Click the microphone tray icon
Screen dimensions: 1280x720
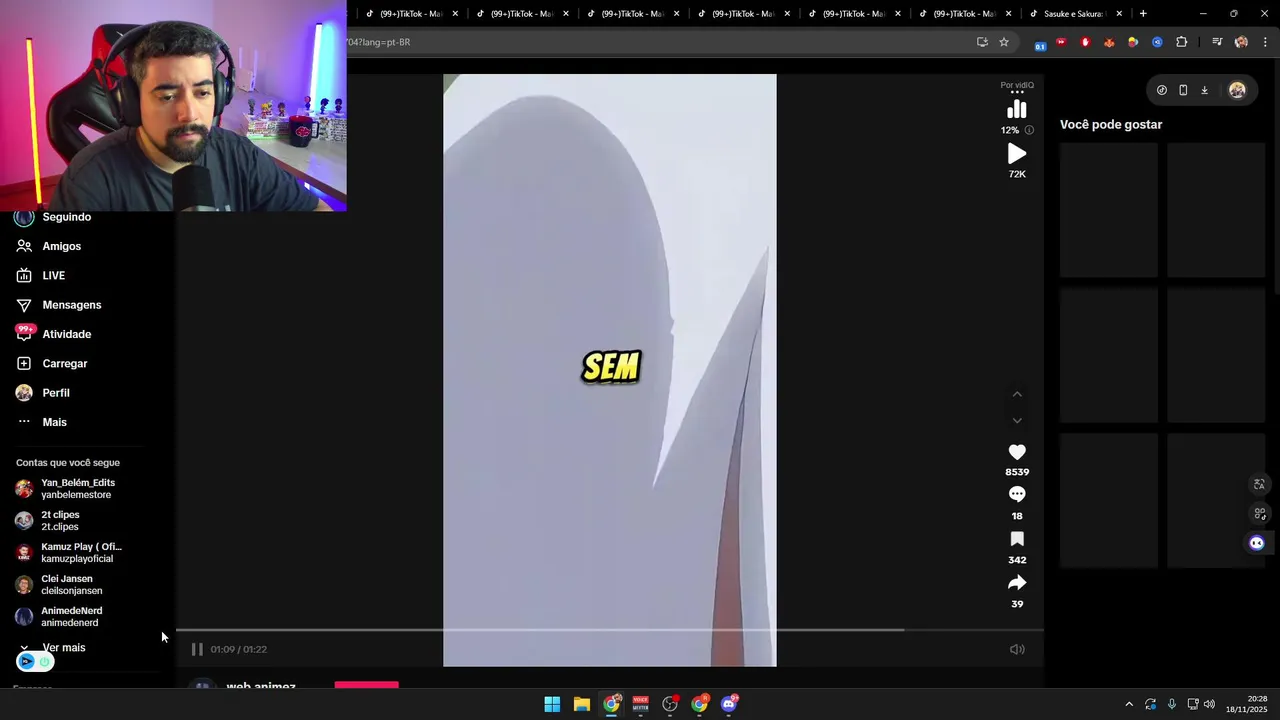point(1172,704)
